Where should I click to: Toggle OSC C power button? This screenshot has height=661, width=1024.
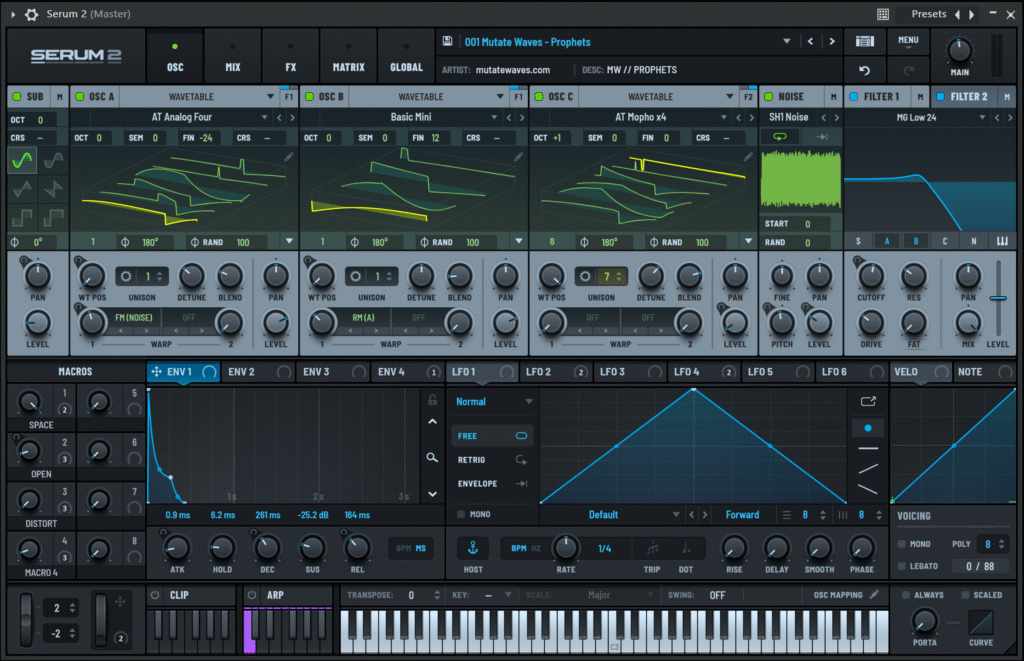pyautogui.click(x=539, y=97)
